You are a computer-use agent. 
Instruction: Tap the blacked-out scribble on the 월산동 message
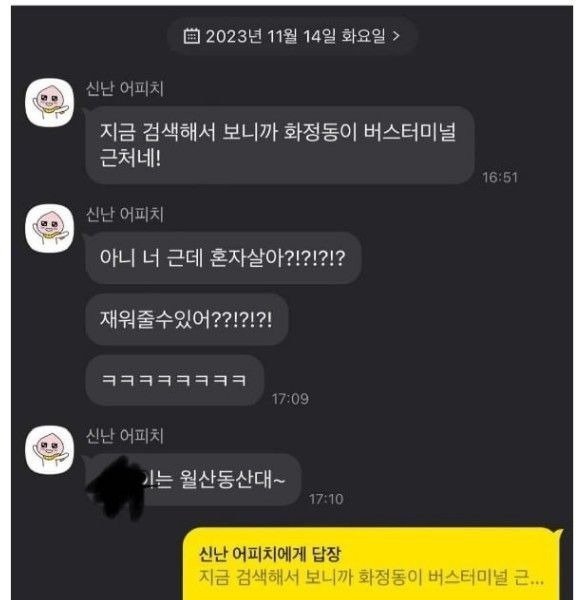click(117, 485)
